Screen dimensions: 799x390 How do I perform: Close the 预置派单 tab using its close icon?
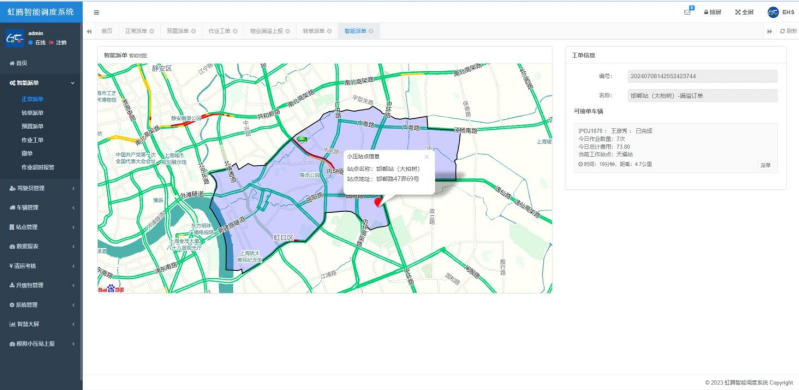click(x=193, y=31)
